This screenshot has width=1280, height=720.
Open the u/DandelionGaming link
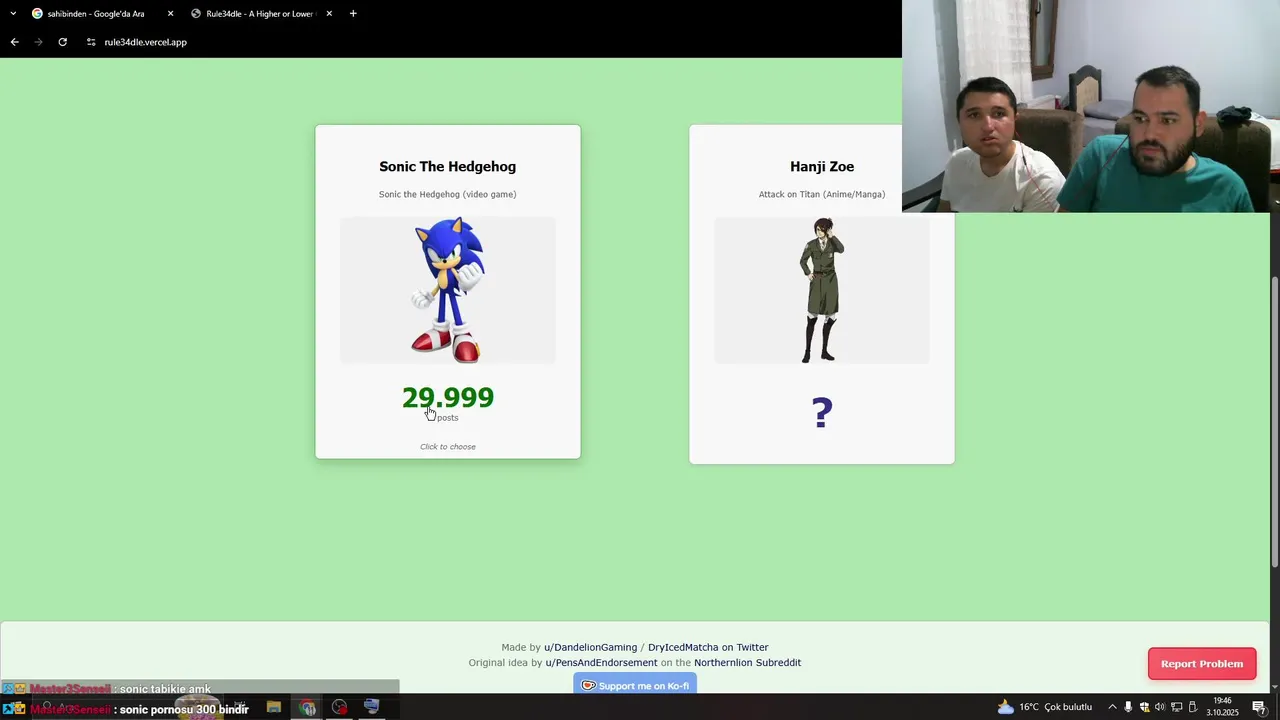(x=590, y=647)
